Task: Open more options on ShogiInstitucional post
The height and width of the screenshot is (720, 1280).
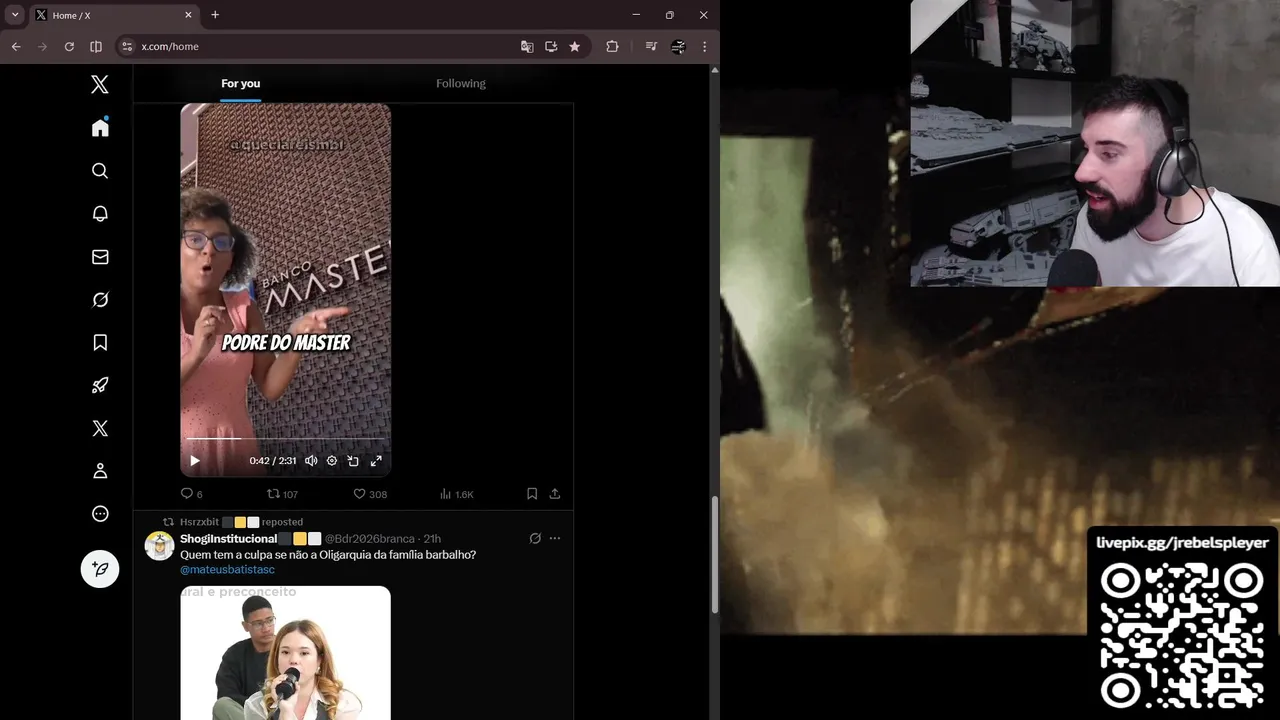Action: pos(555,538)
